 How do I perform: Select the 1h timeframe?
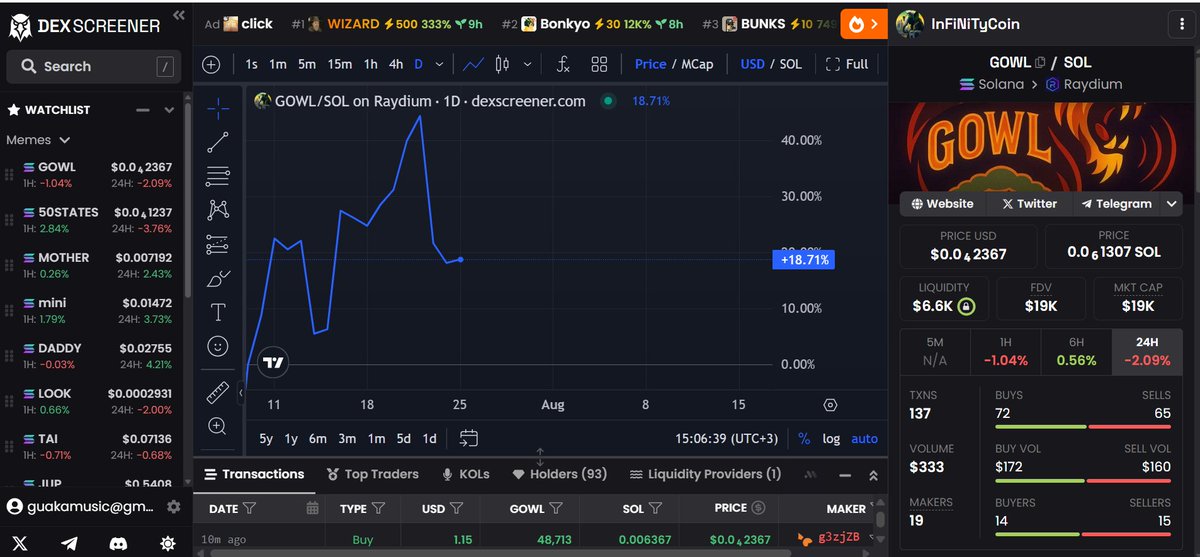tap(370, 64)
